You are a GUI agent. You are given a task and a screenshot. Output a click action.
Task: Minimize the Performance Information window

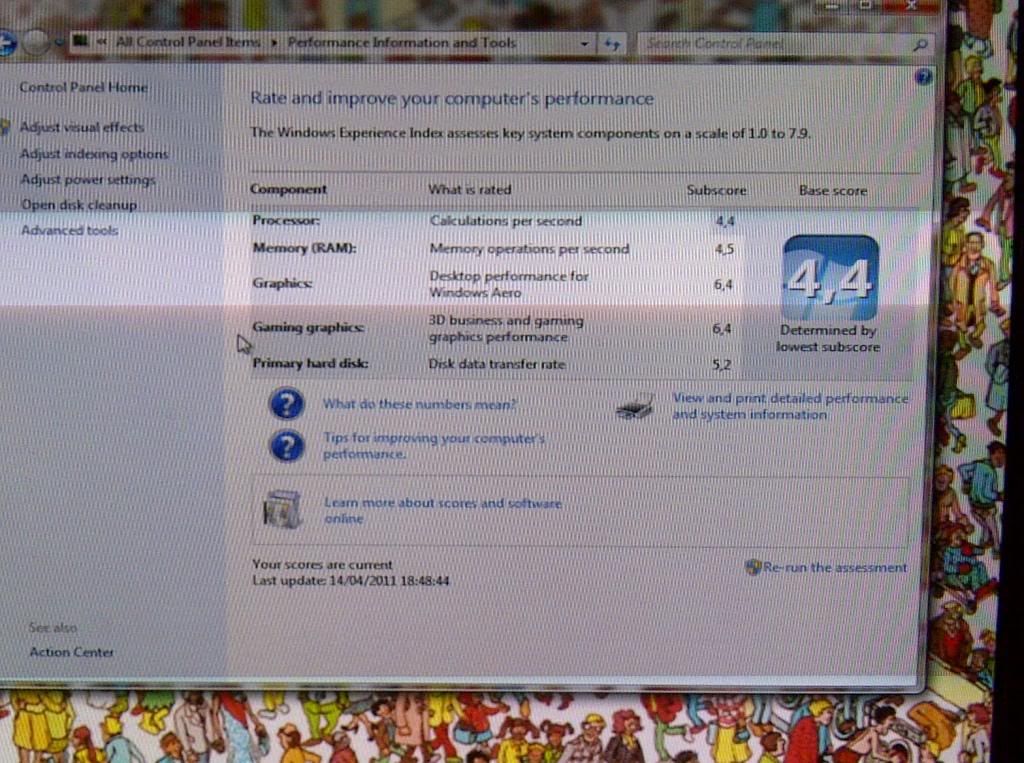pyautogui.click(x=831, y=5)
